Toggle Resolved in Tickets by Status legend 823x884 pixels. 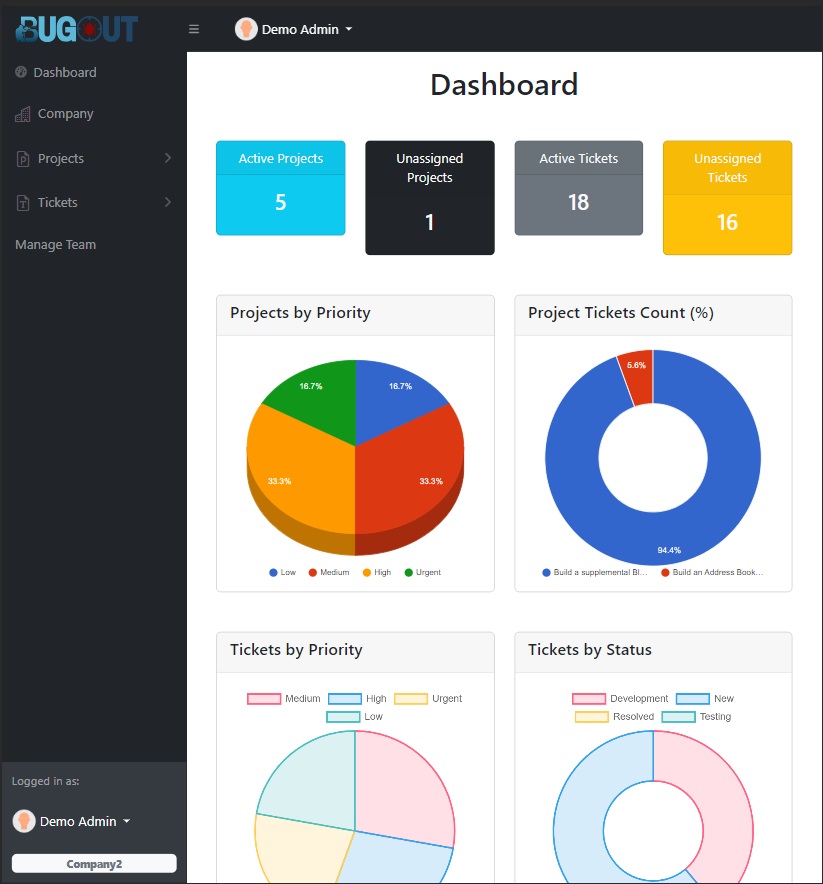coord(614,717)
